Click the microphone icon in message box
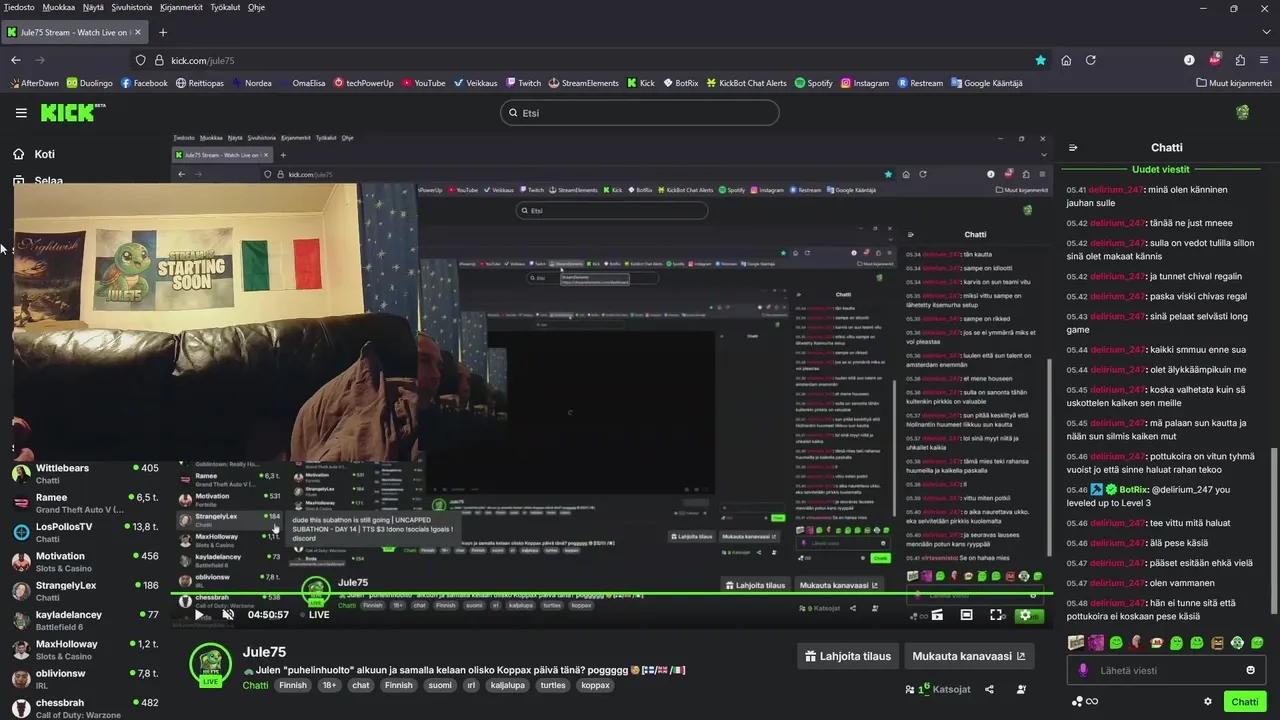The height and width of the screenshot is (720, 1280). (1083, 670)
